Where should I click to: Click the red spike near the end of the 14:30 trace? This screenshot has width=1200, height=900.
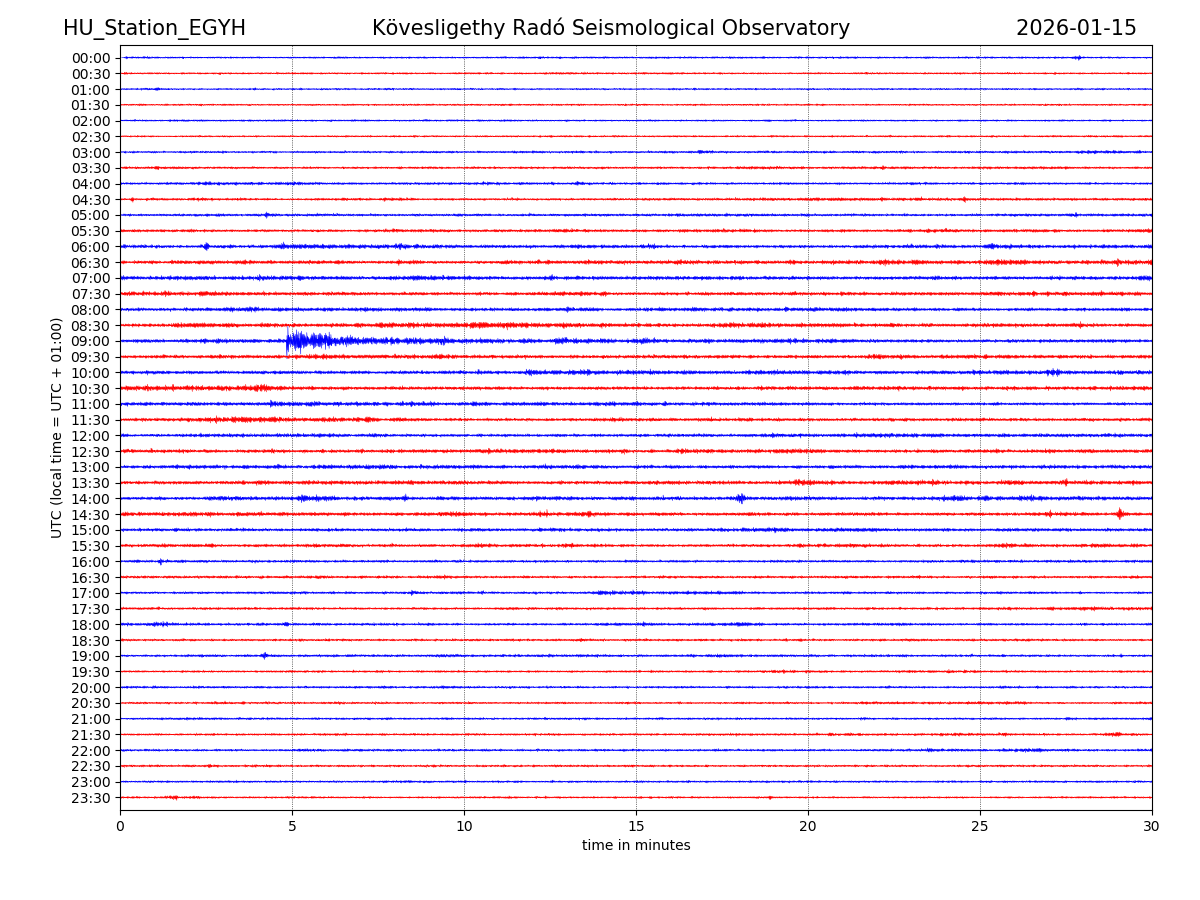(1119, 514)
